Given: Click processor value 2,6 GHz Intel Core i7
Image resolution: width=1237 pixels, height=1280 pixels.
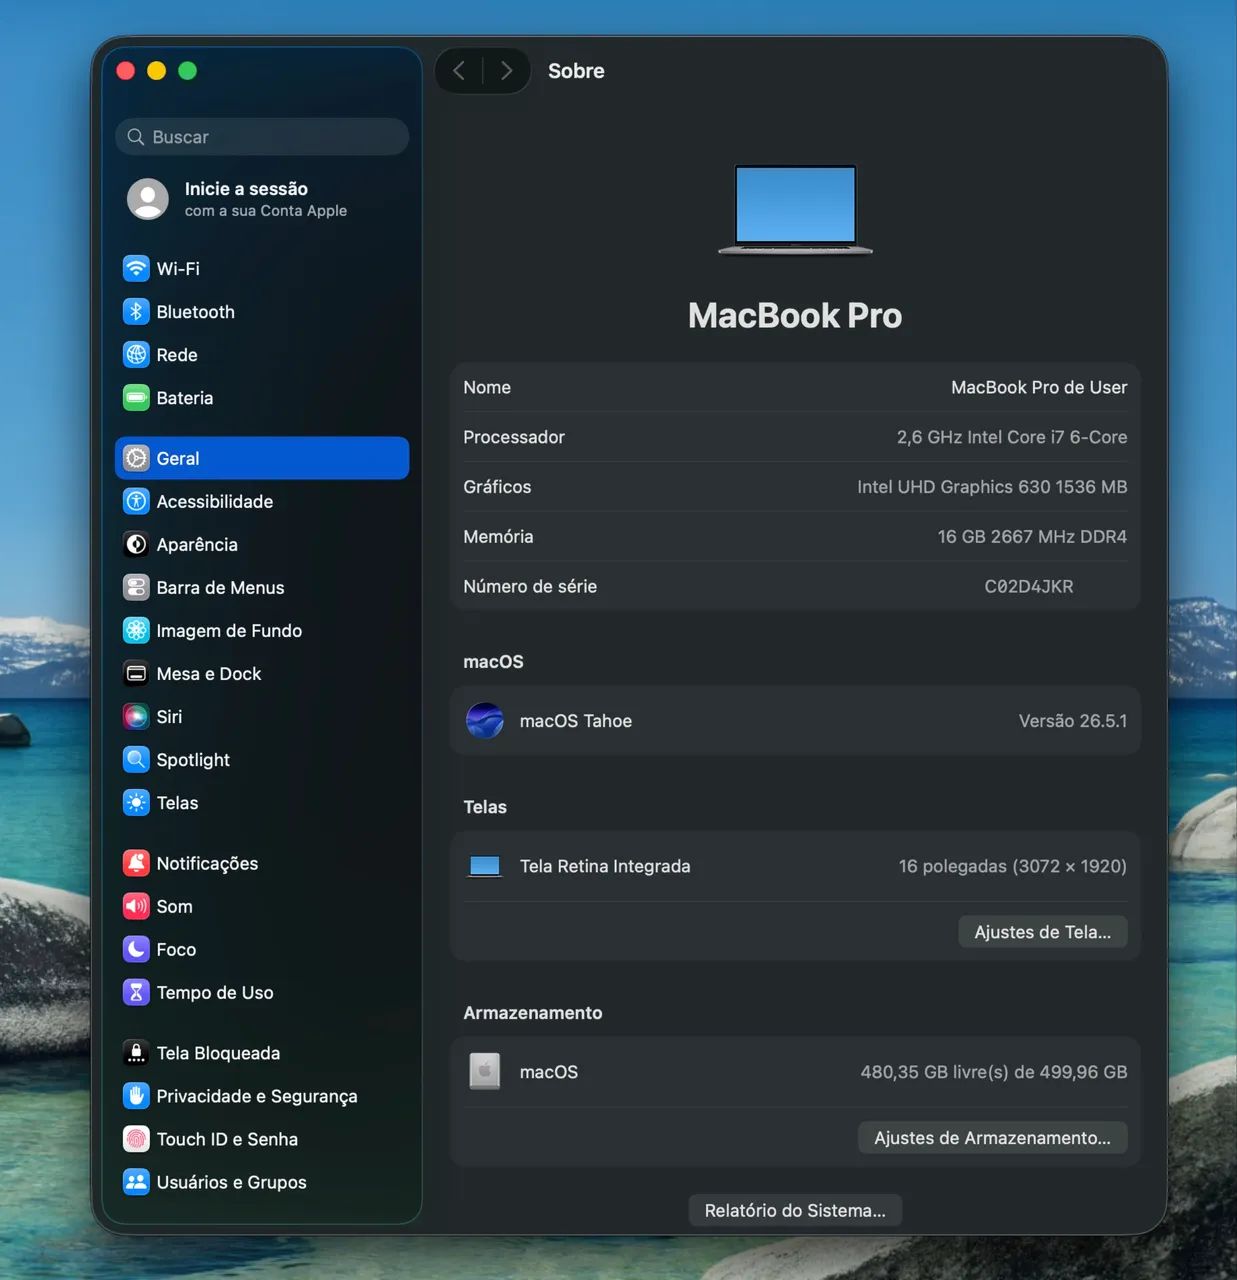Looking at the screenshot, I should point(1011,437).
